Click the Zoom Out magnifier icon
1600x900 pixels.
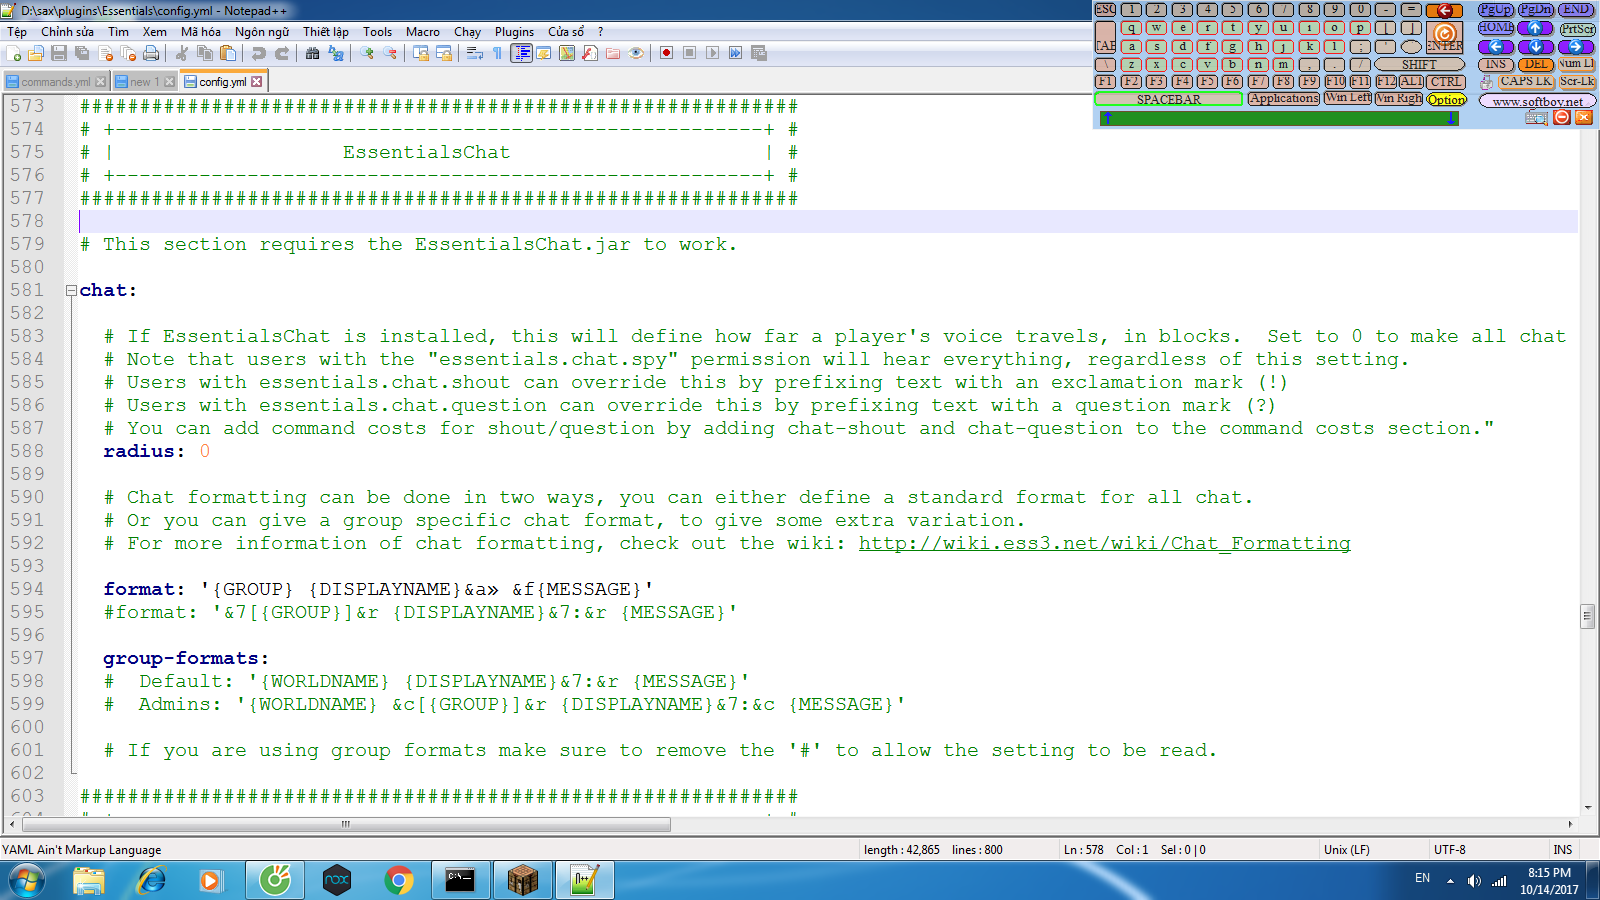coord(390,53)
